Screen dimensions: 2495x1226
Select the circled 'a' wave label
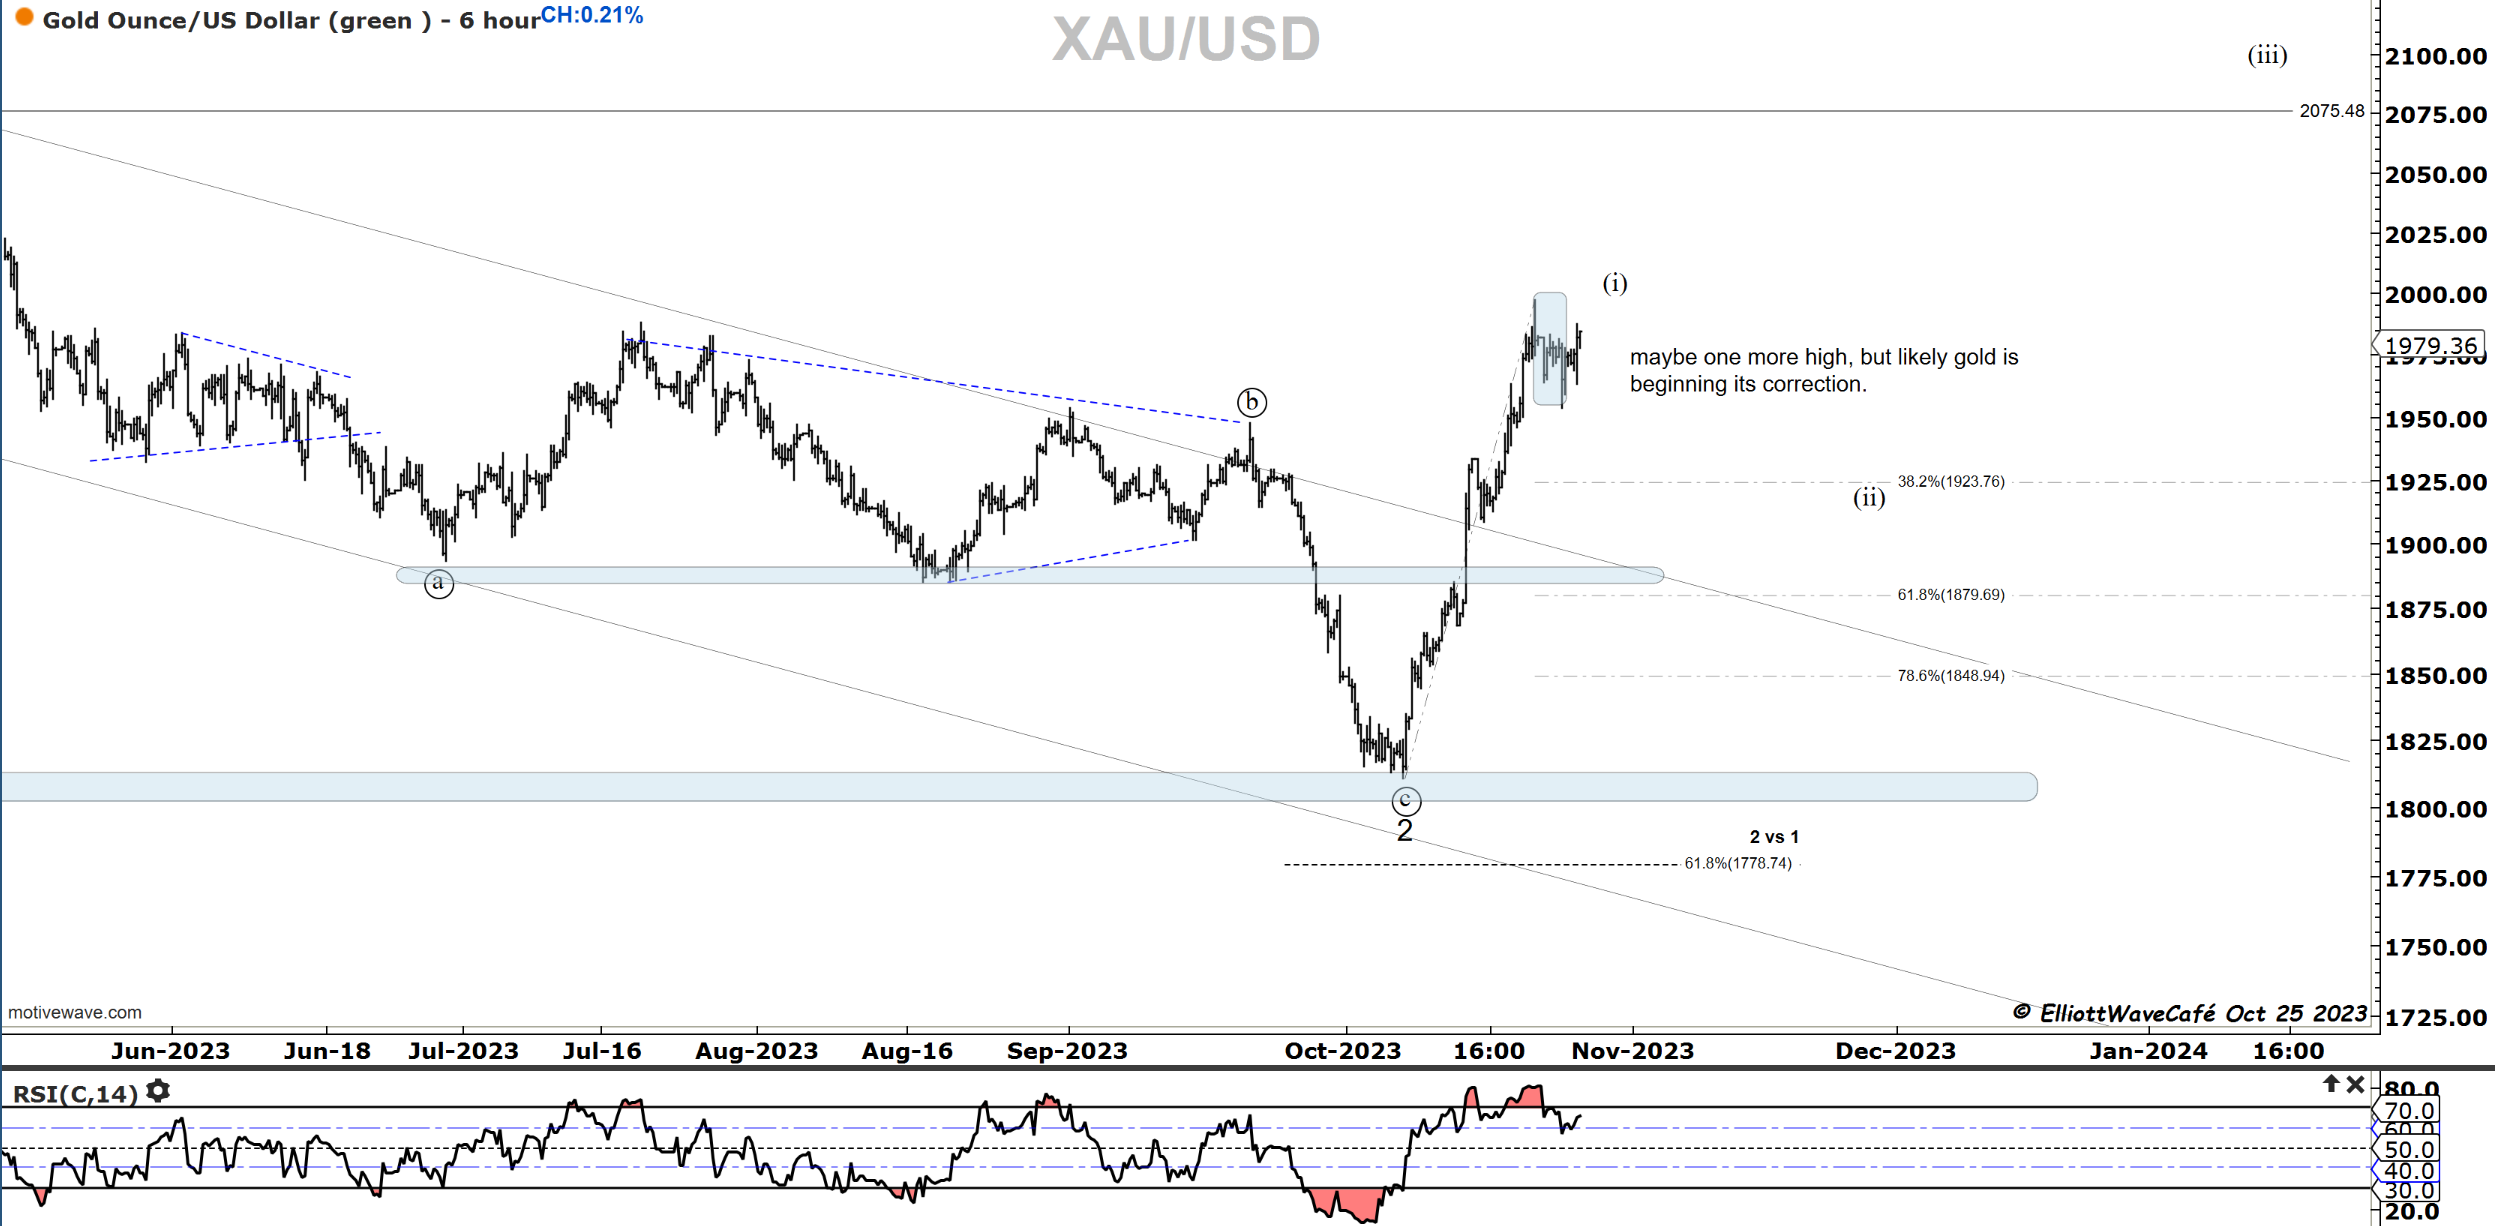[x=438, y=583]
